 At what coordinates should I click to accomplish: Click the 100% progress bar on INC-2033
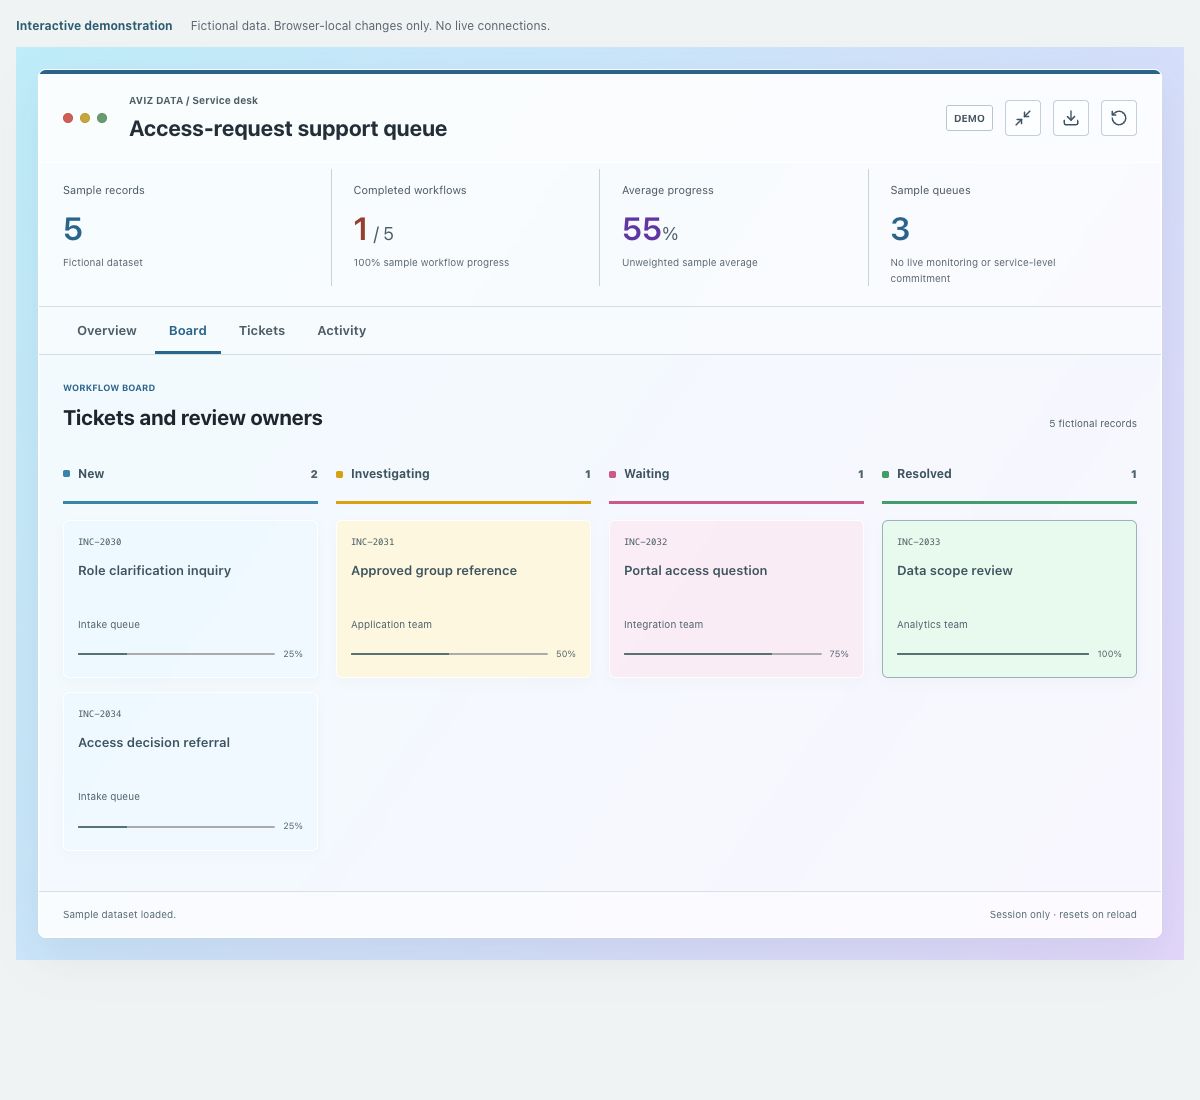tap(993, 654)
